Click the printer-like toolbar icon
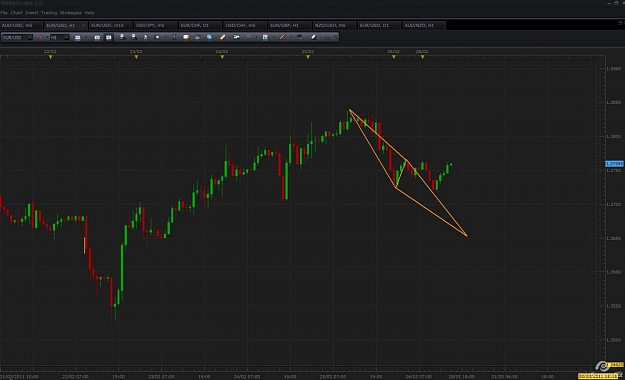The width and height of the screenshot is (625, 380). pyautogui.click(x=197, y=37)
